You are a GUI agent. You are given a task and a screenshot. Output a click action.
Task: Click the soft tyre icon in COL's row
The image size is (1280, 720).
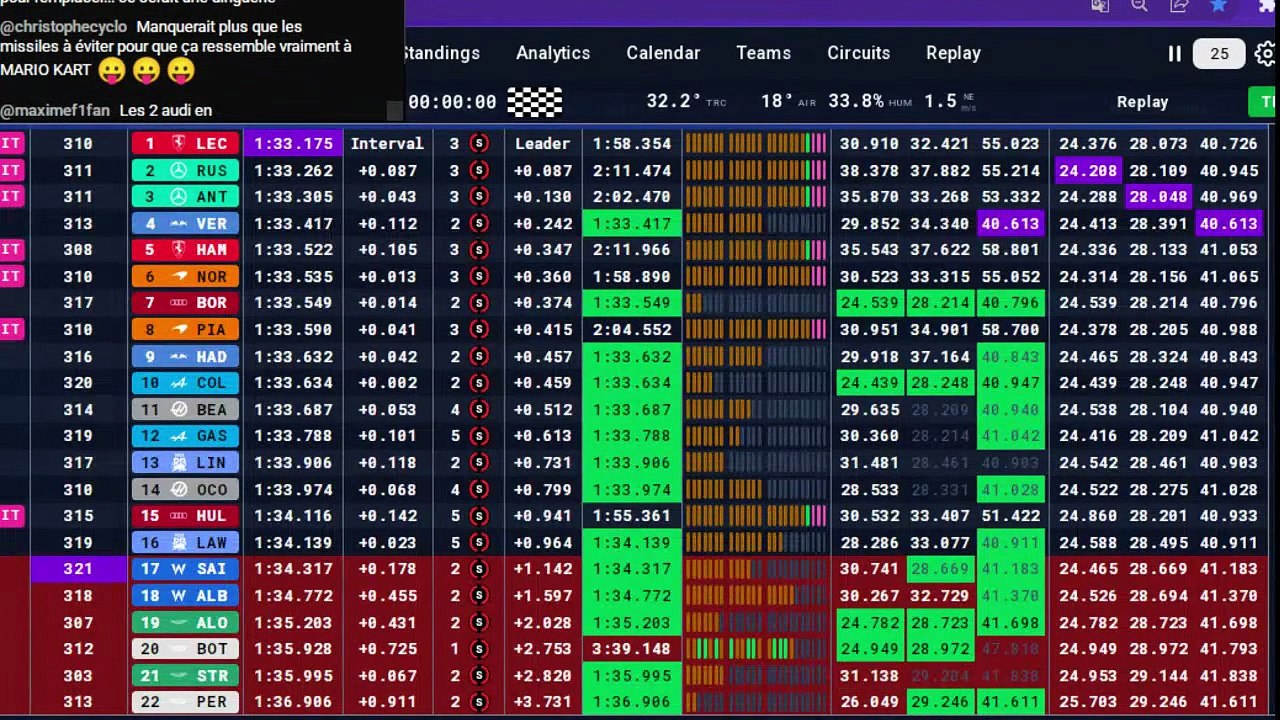[479, 382]
